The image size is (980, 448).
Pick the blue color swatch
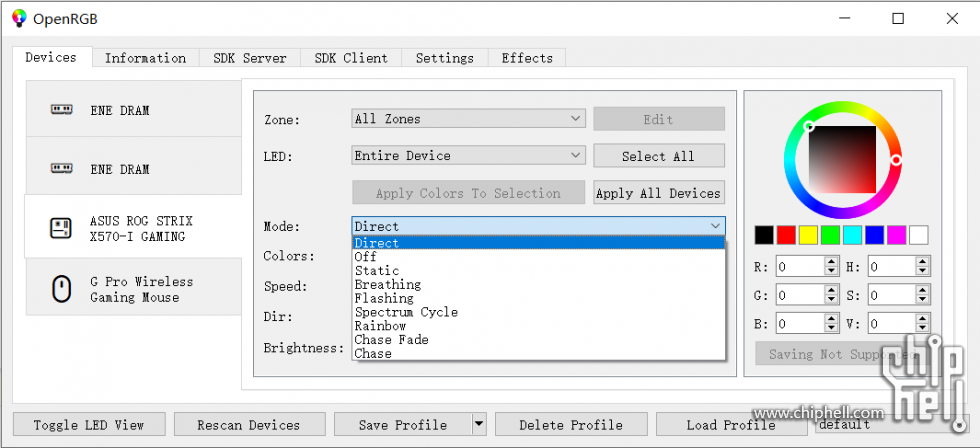(874, 235)
